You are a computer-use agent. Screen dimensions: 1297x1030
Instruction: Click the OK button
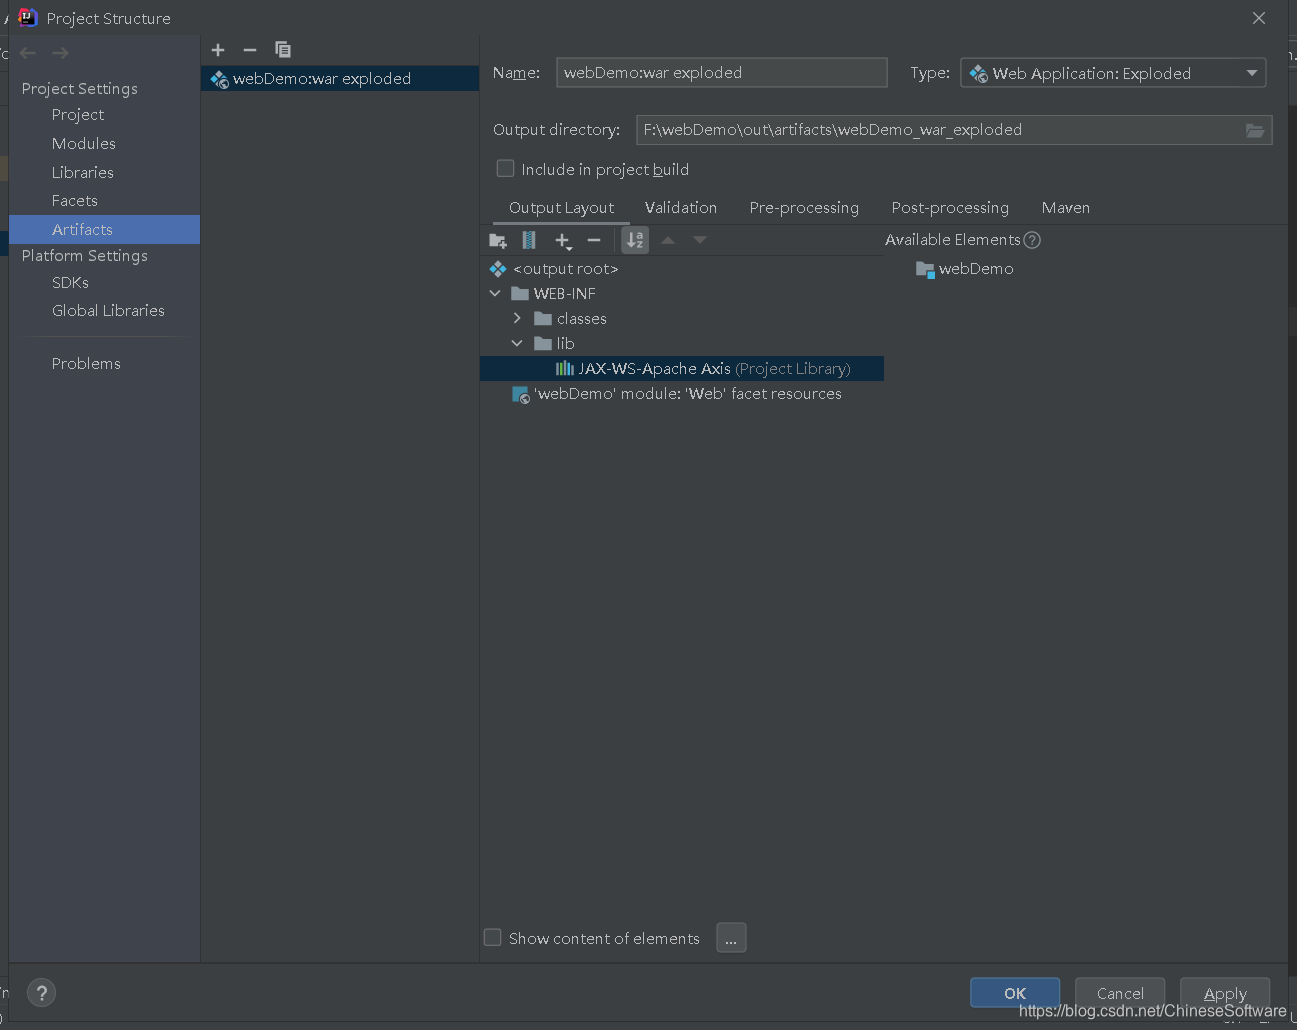click(1015, 993)
